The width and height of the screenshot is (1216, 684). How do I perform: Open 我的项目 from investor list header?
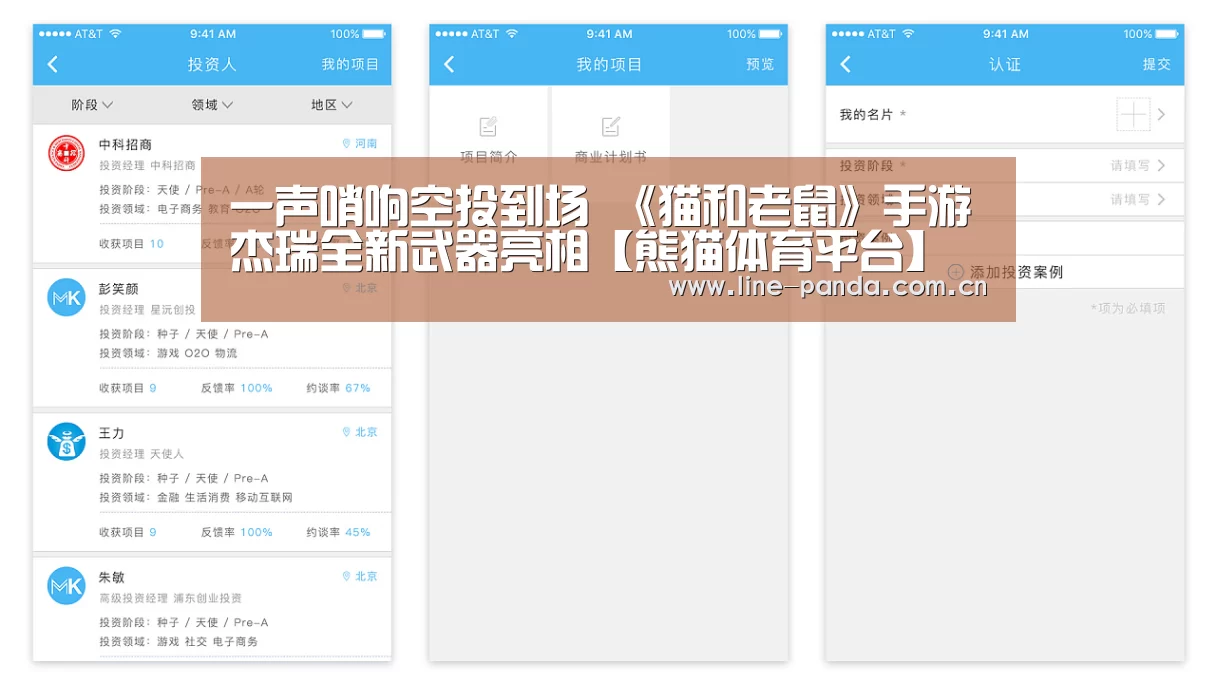coord(350,64)
